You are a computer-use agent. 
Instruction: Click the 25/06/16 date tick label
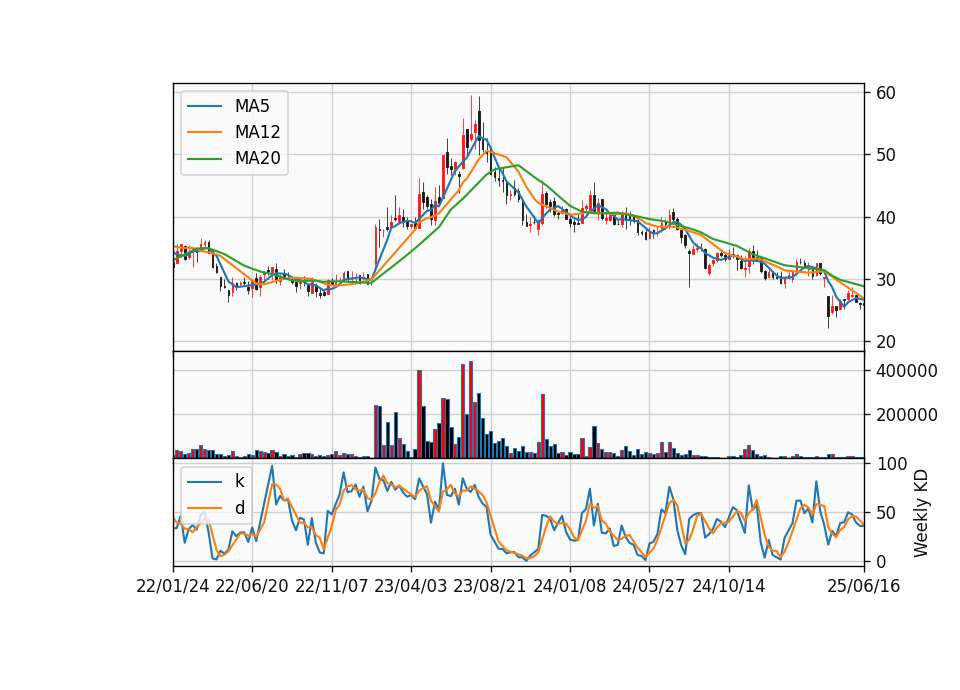click(x=864, y=586)
